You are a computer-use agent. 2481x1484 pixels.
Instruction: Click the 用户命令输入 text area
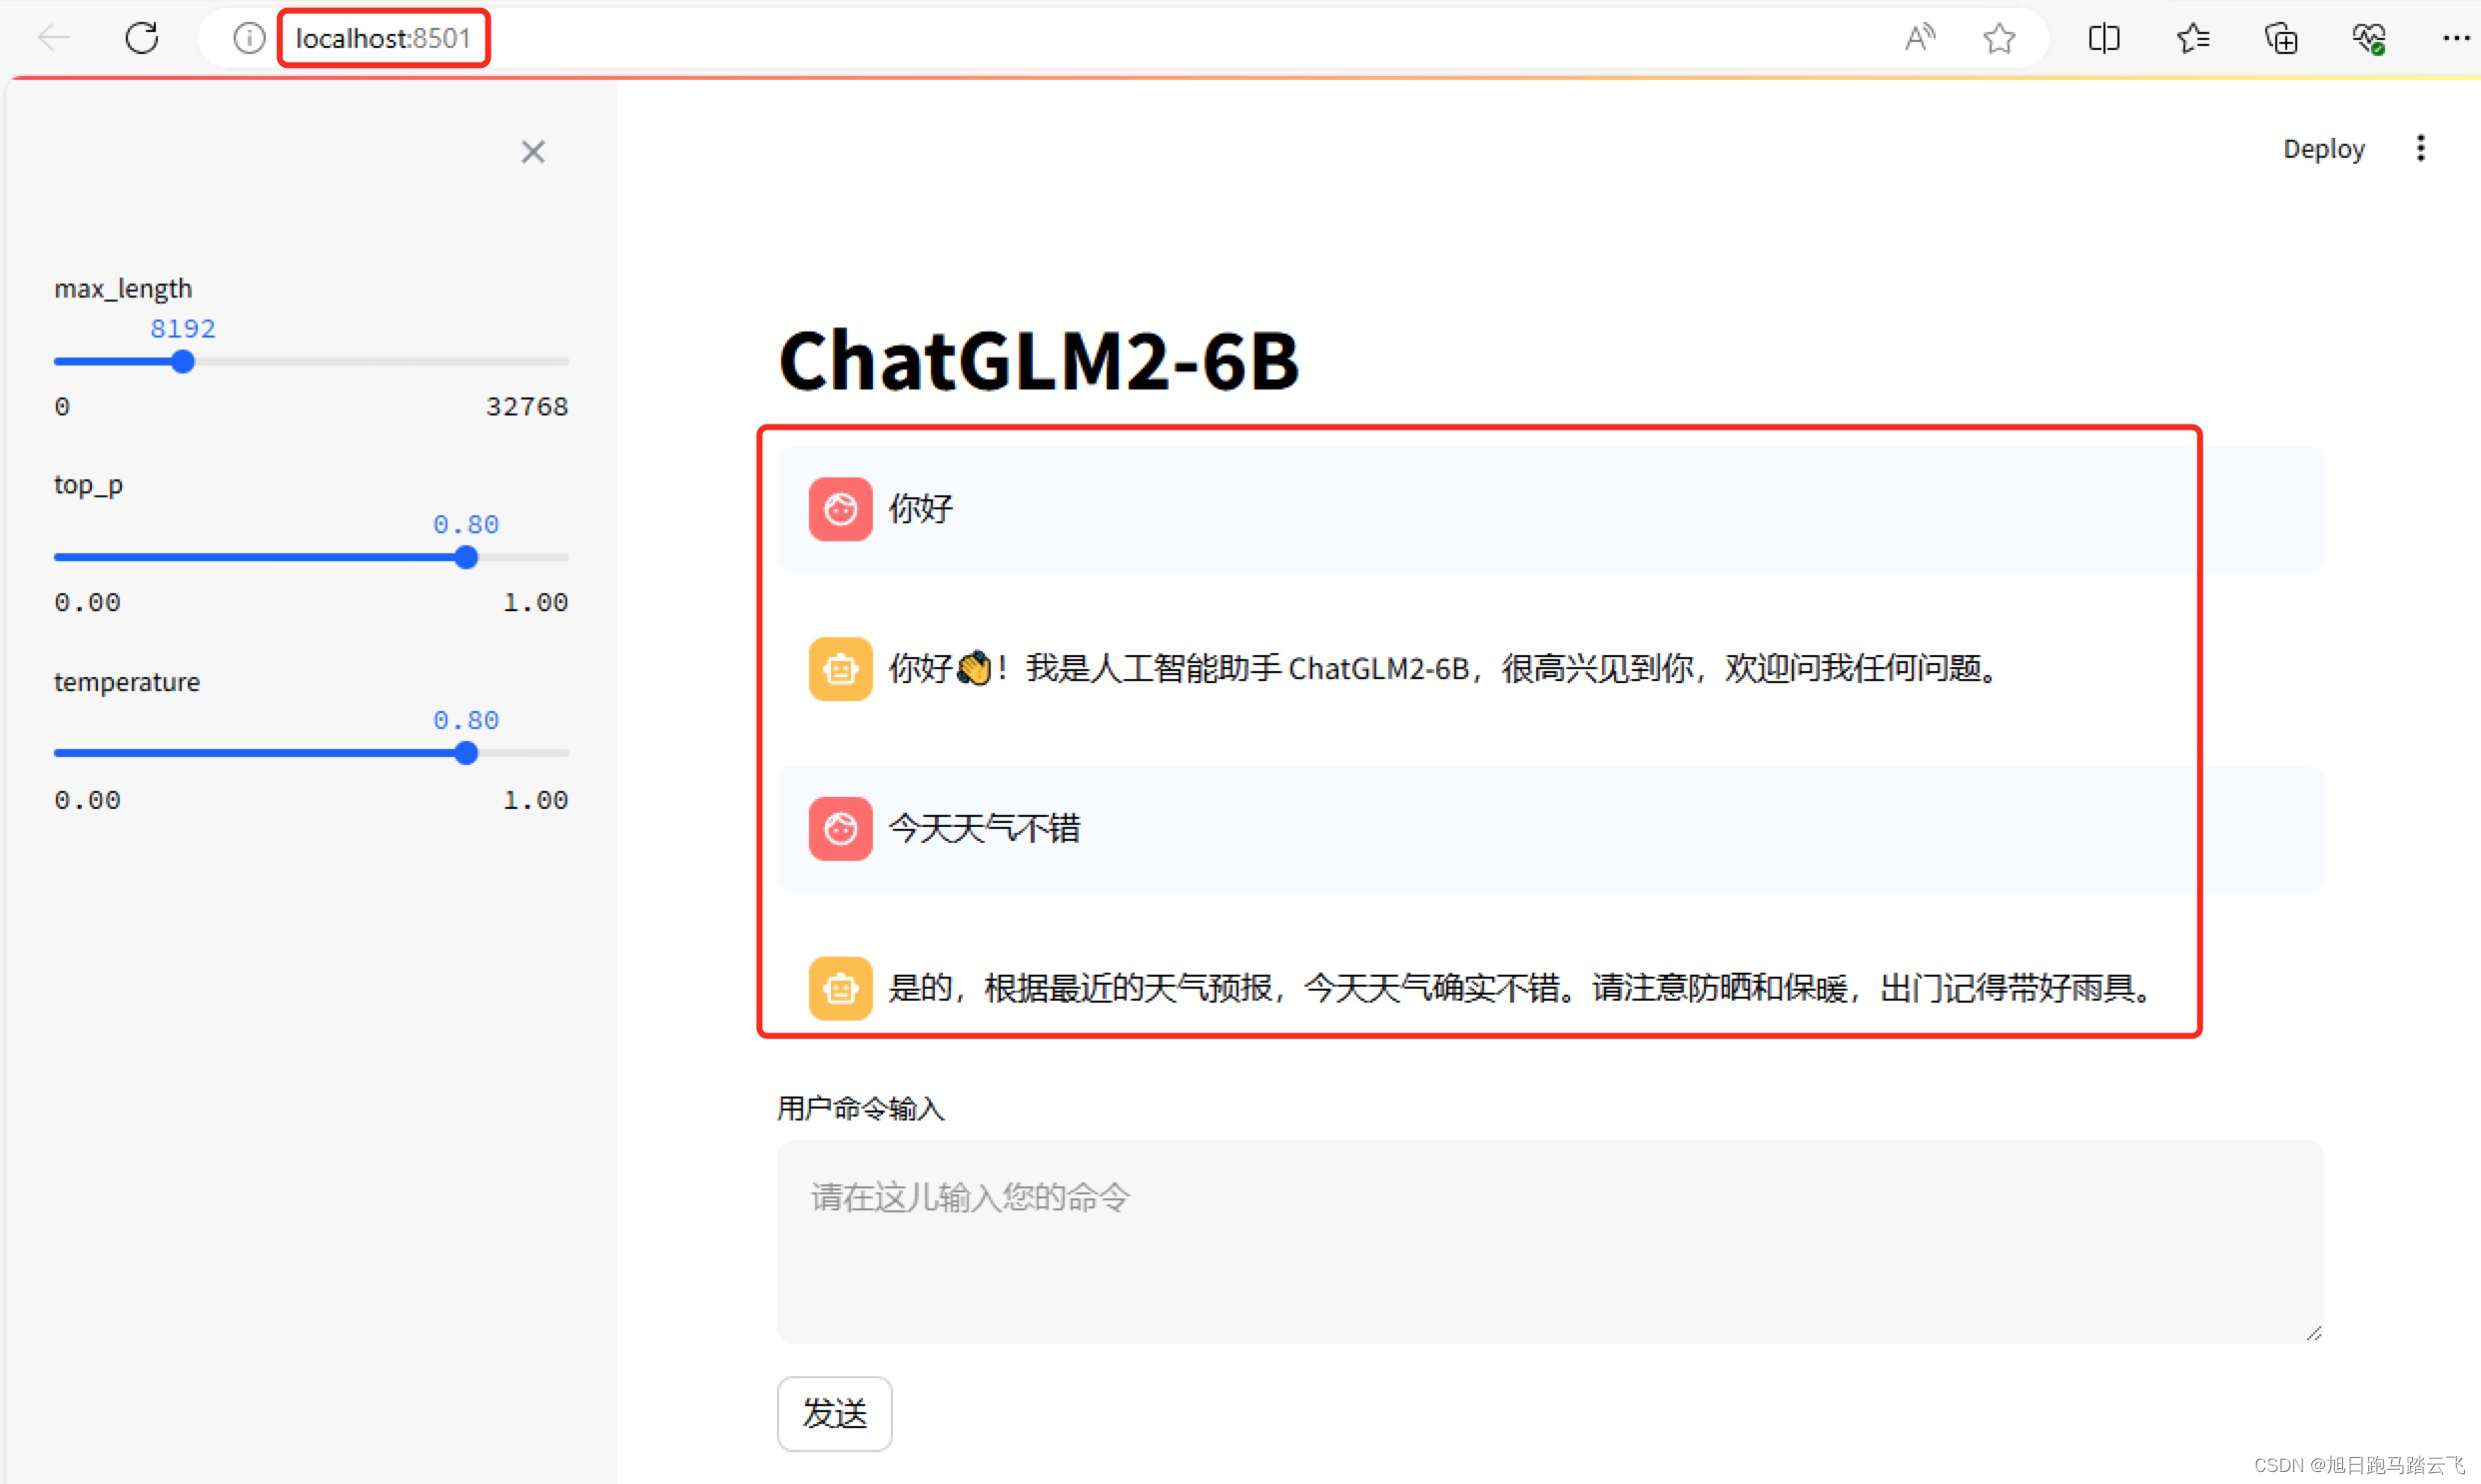click(x=1550, y=1242)
